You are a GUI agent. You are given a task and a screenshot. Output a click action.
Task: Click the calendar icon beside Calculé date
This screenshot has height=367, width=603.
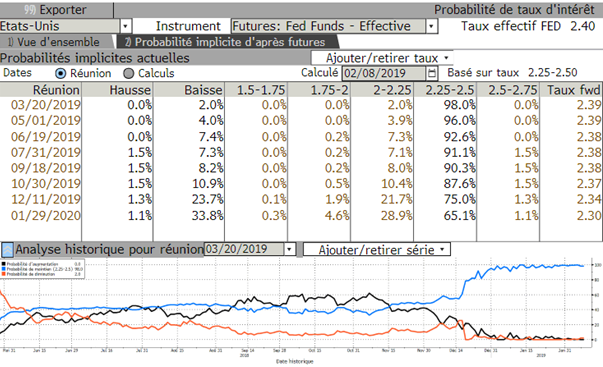pyautogui.click(x=432, y=73)
